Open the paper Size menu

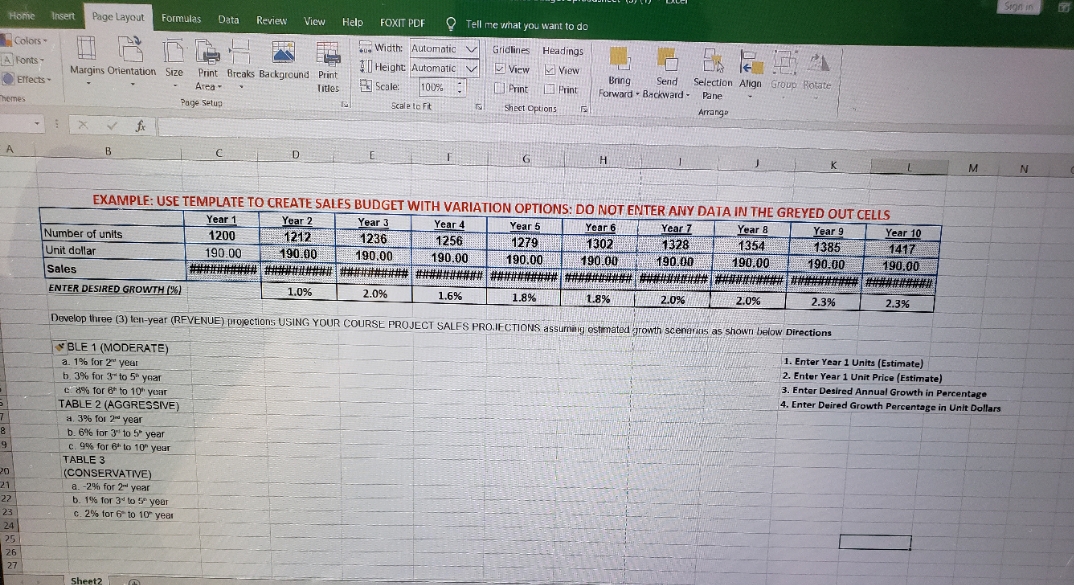click(x=174, y=60)
